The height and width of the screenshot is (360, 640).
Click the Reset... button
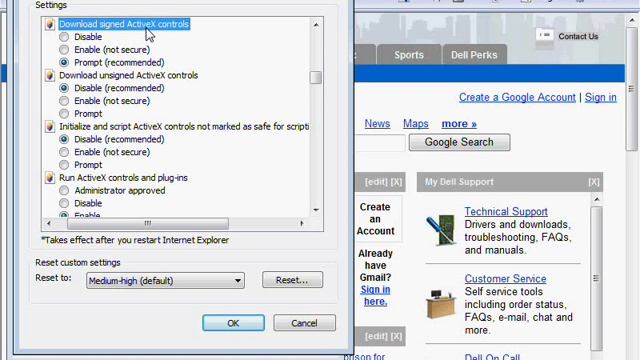(292, 280)
